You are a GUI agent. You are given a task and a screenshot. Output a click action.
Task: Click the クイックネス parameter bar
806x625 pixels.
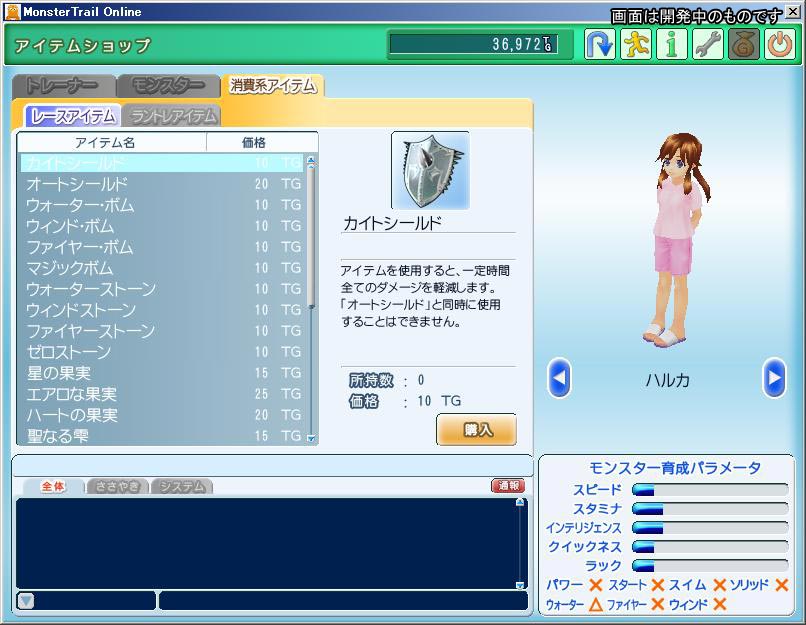[x=710, y=546]
